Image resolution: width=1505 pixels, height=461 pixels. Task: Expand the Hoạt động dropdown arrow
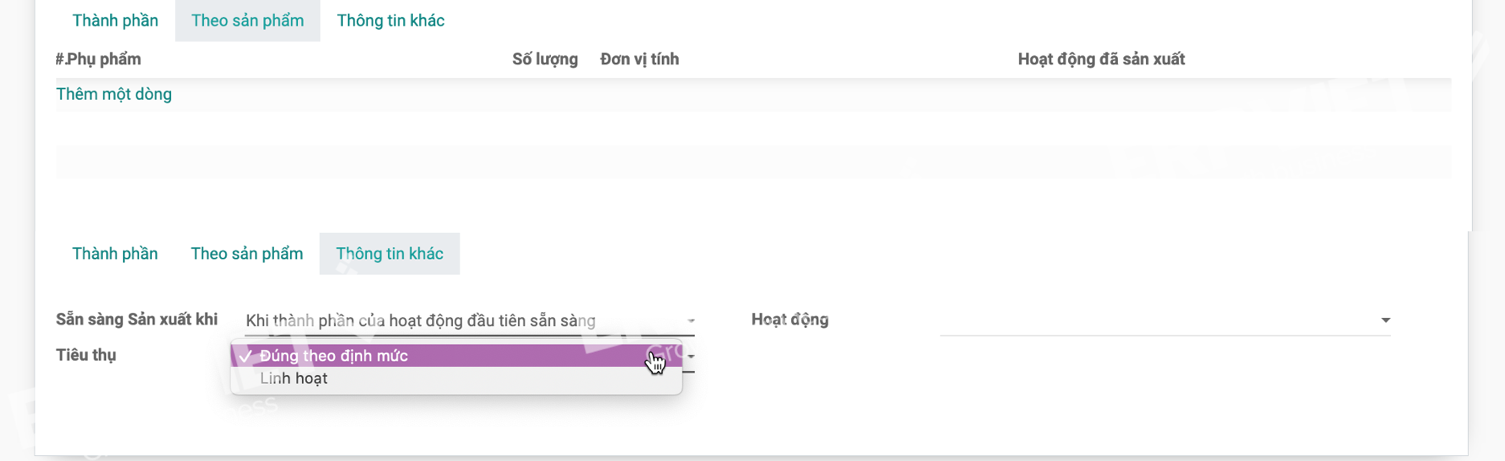click(x=1385, y=320)
